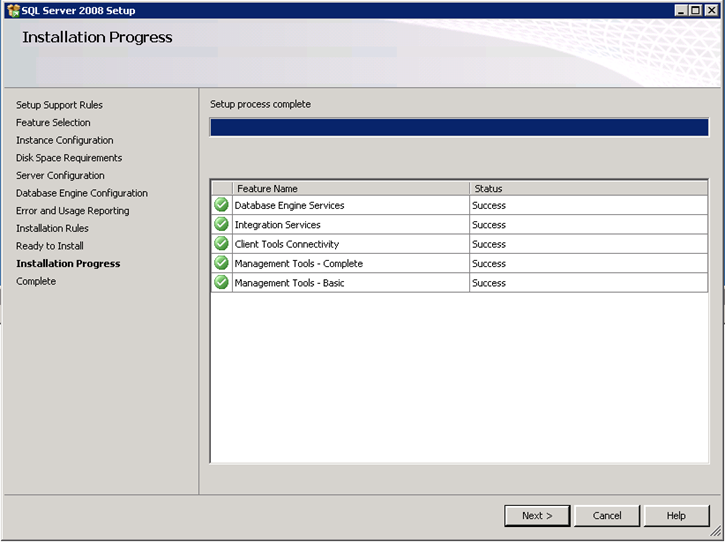Sort by the Status column header
This screenshot has height=542, width=725.
tap(589, 188)
